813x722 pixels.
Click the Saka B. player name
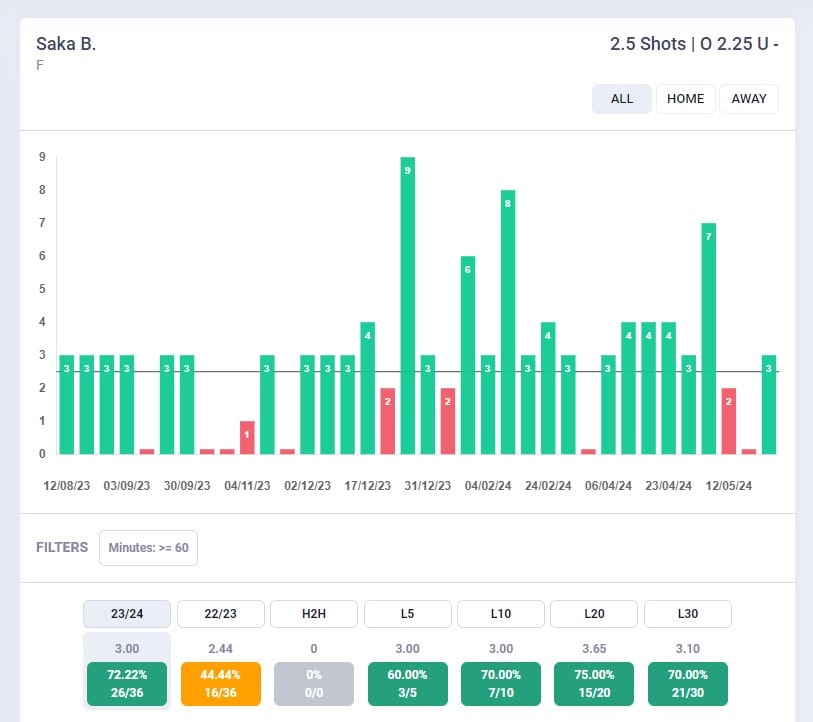tap(66, 44)
